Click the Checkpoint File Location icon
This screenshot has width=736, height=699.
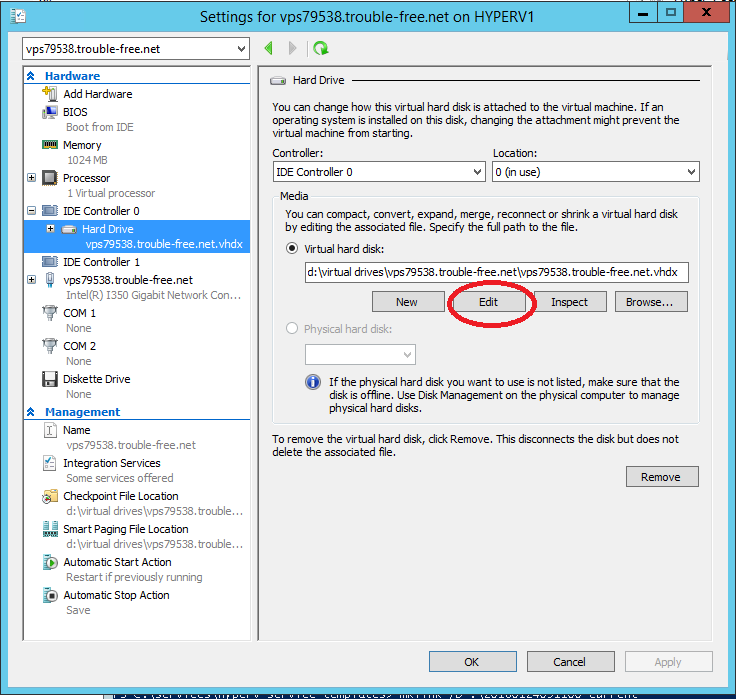coord(50,496)
